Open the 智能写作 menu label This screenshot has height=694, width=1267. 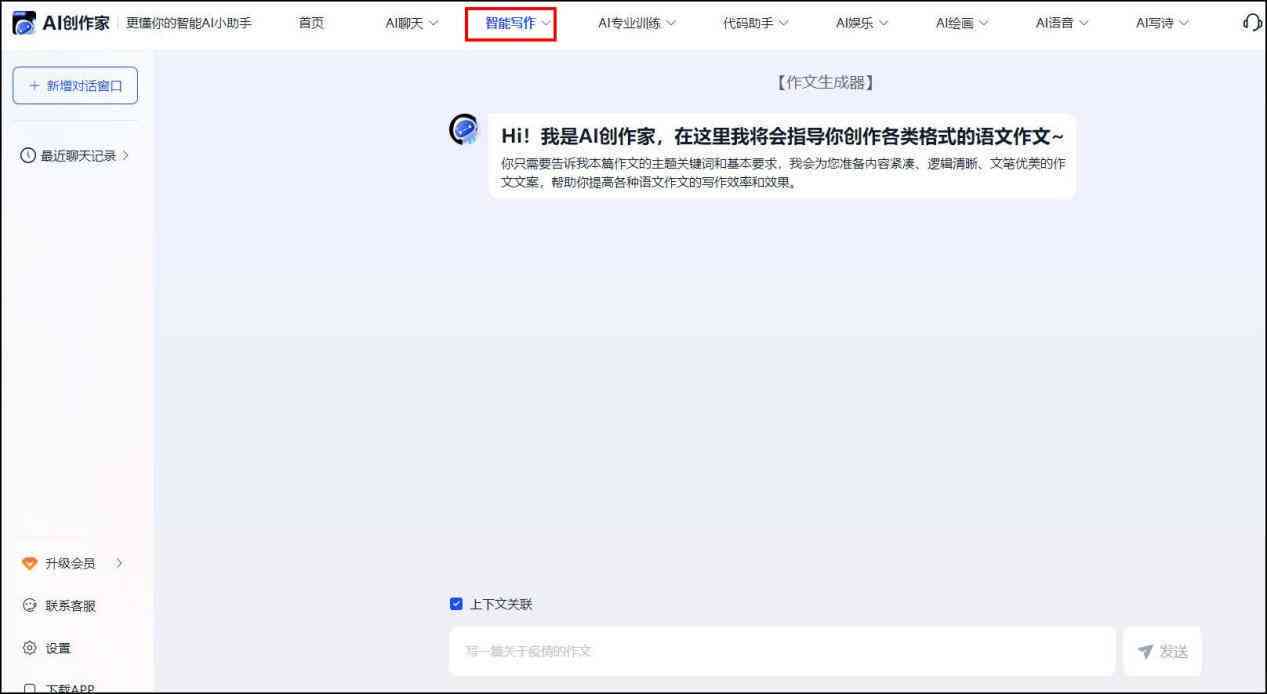click(511, 23)
